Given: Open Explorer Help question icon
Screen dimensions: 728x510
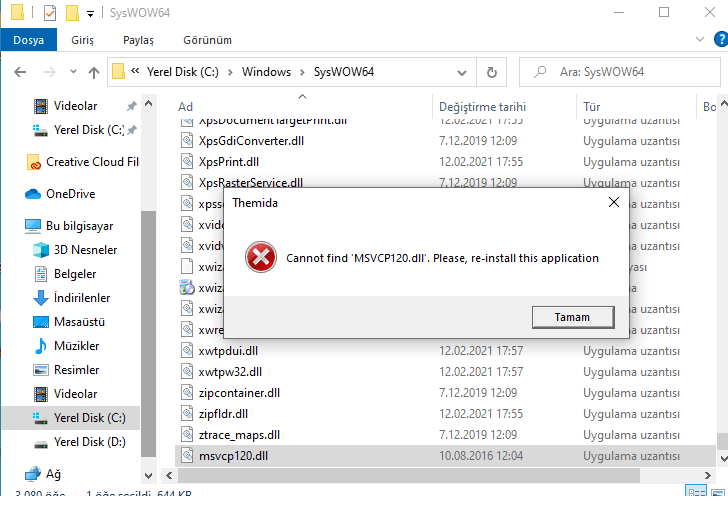Looking at the screenshot, I should (x=721, y=39).
